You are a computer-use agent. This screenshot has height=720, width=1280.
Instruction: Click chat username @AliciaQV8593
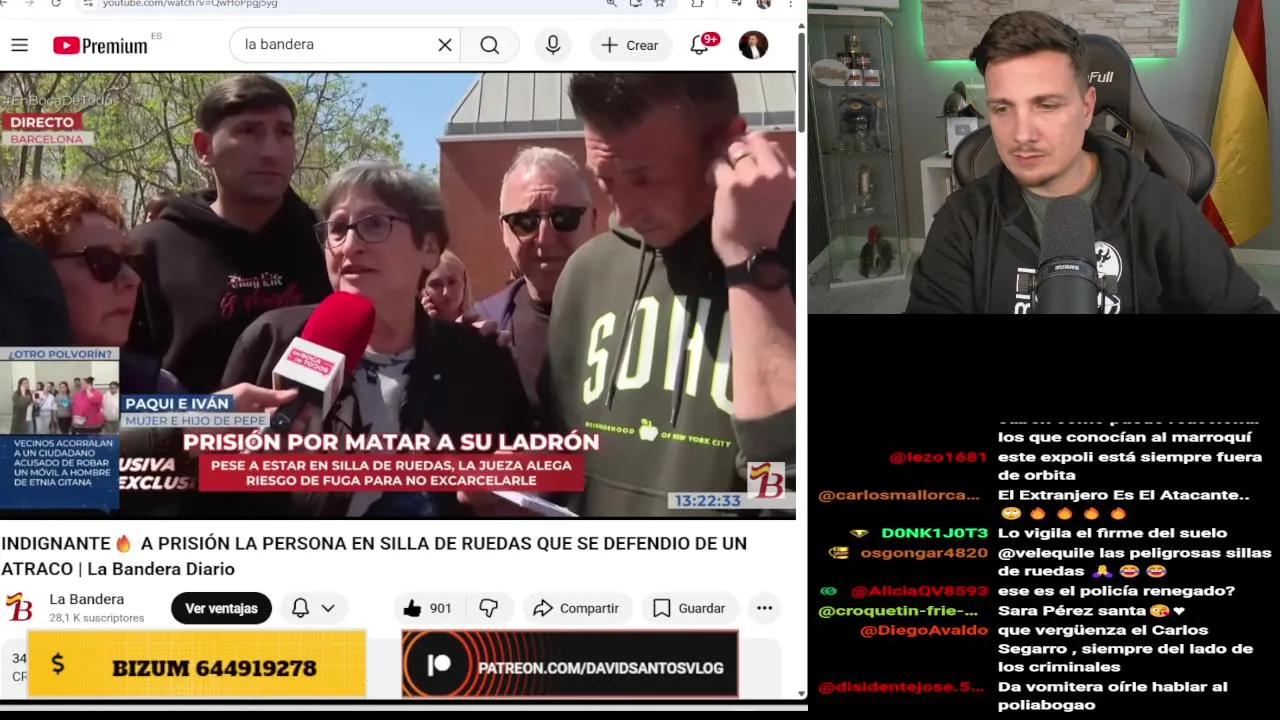pos(919,591)
